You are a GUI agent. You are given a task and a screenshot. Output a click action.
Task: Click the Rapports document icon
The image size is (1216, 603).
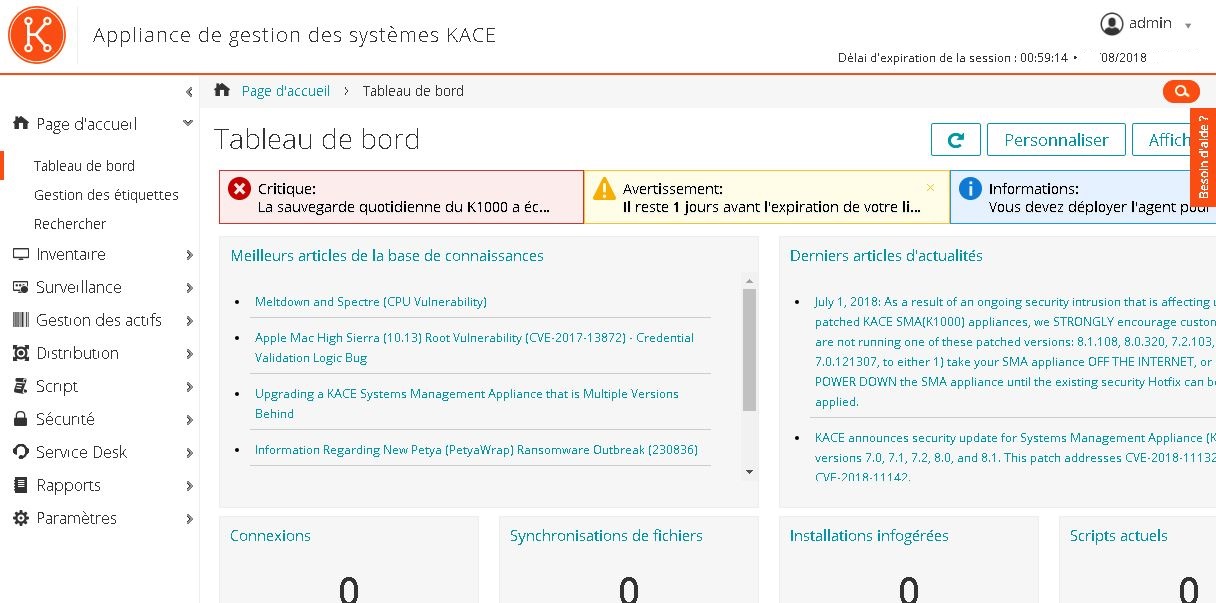tap(20, 485)
